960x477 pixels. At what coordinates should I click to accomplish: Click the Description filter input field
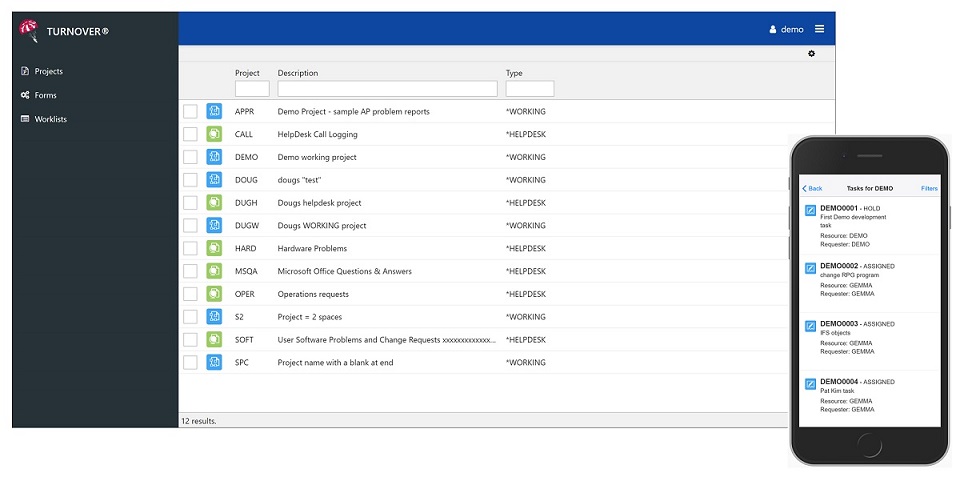click(387, 89)
